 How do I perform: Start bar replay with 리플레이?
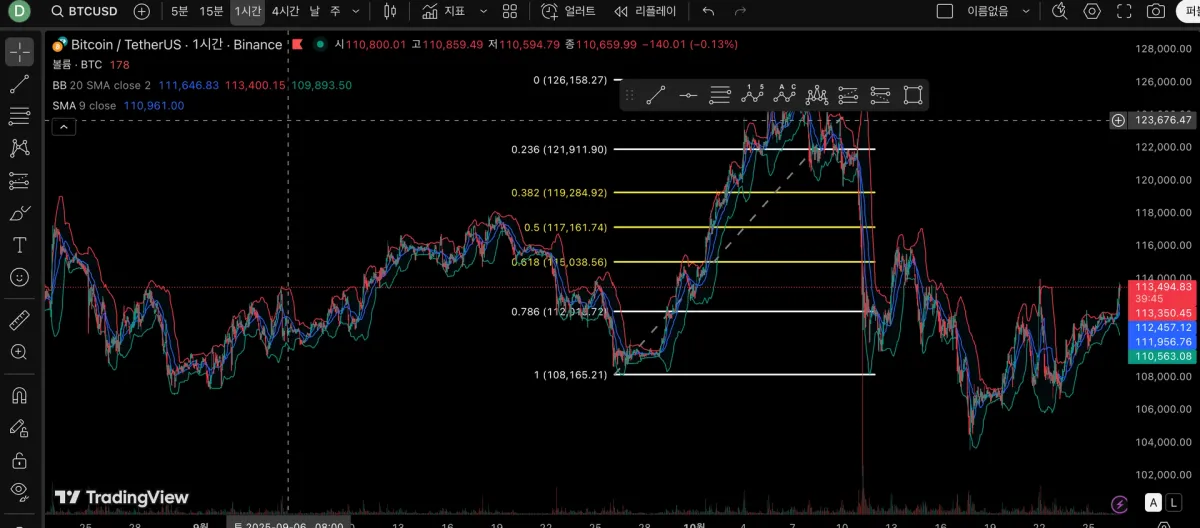pos(645,11)
